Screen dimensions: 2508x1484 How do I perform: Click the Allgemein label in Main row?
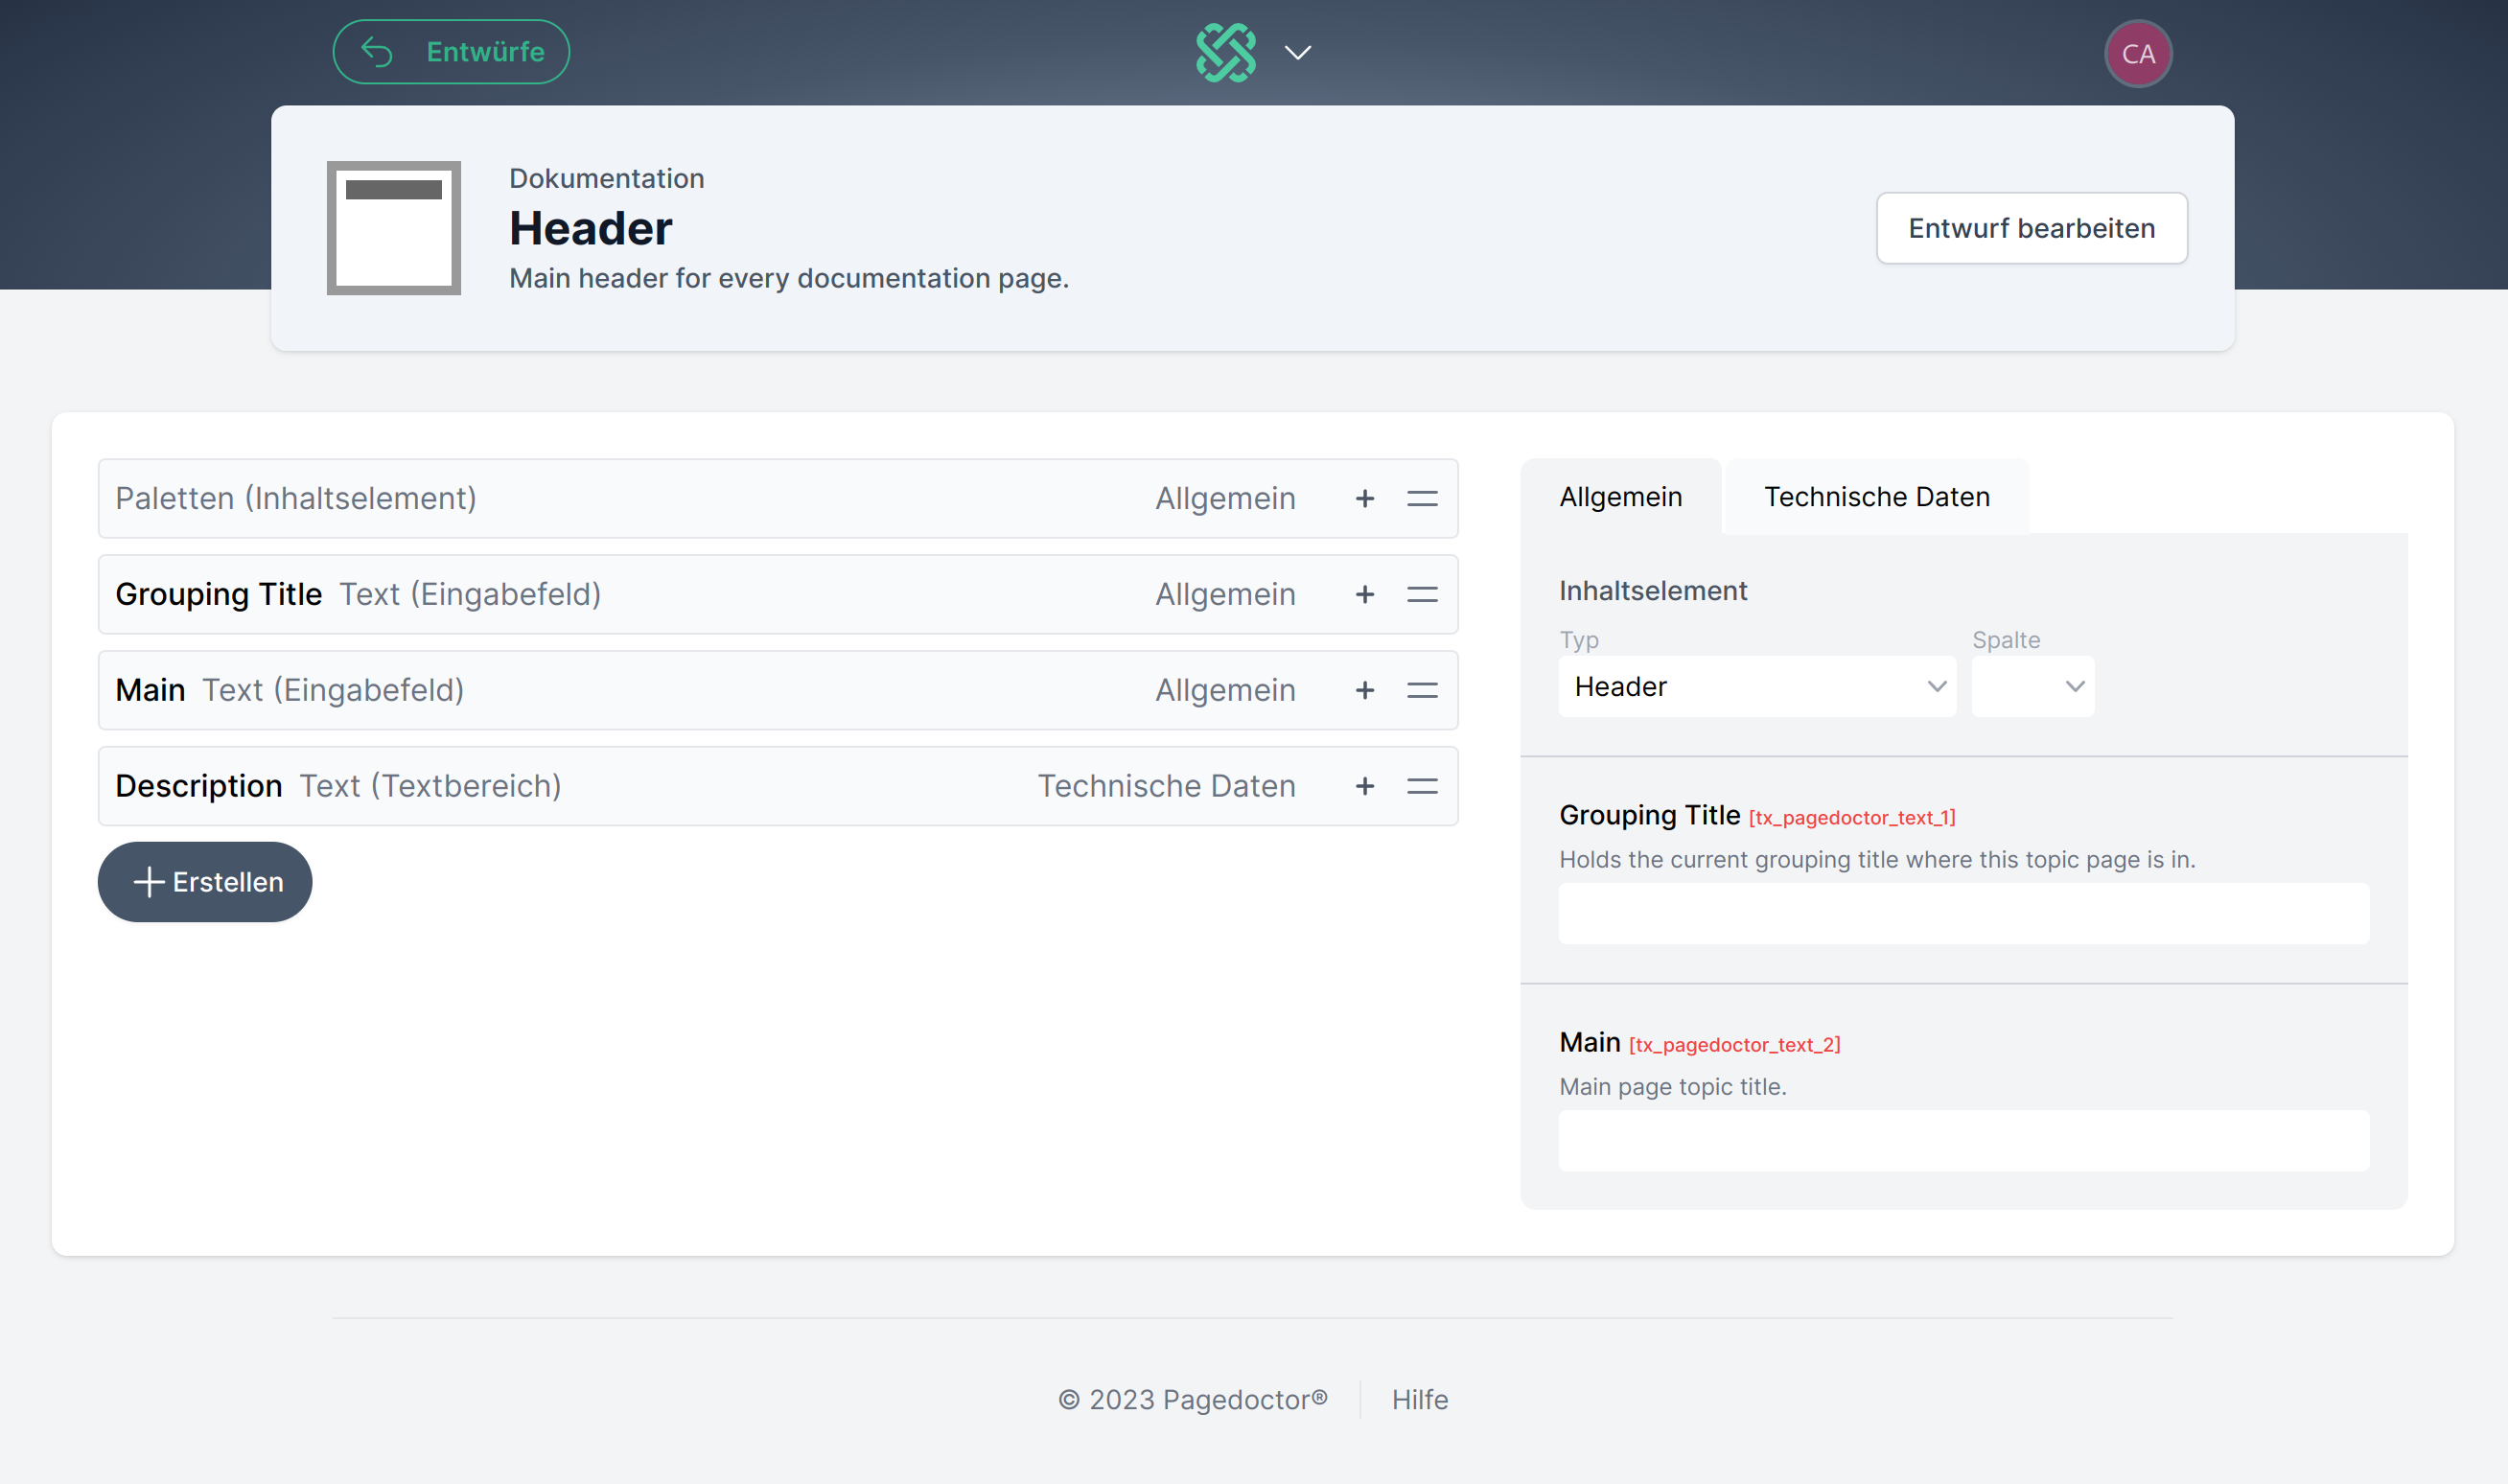point(1225,690)
